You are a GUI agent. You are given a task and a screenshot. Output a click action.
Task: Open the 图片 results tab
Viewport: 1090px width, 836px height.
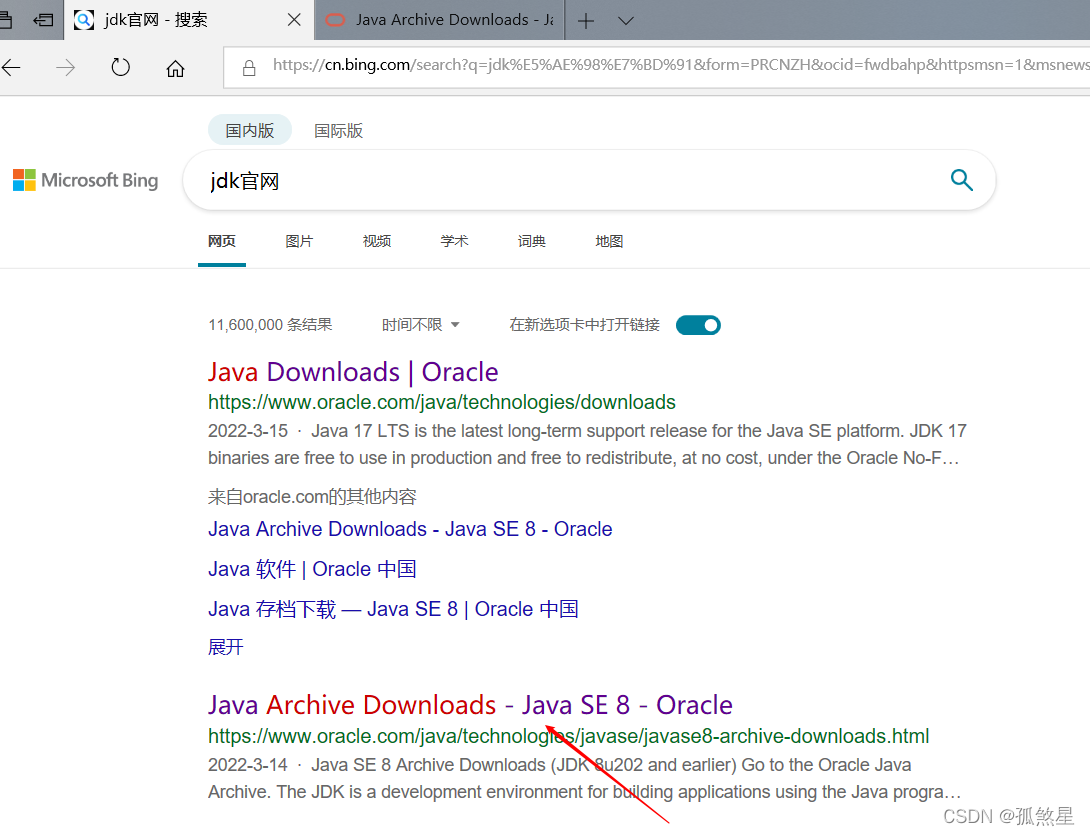(299, 241)
